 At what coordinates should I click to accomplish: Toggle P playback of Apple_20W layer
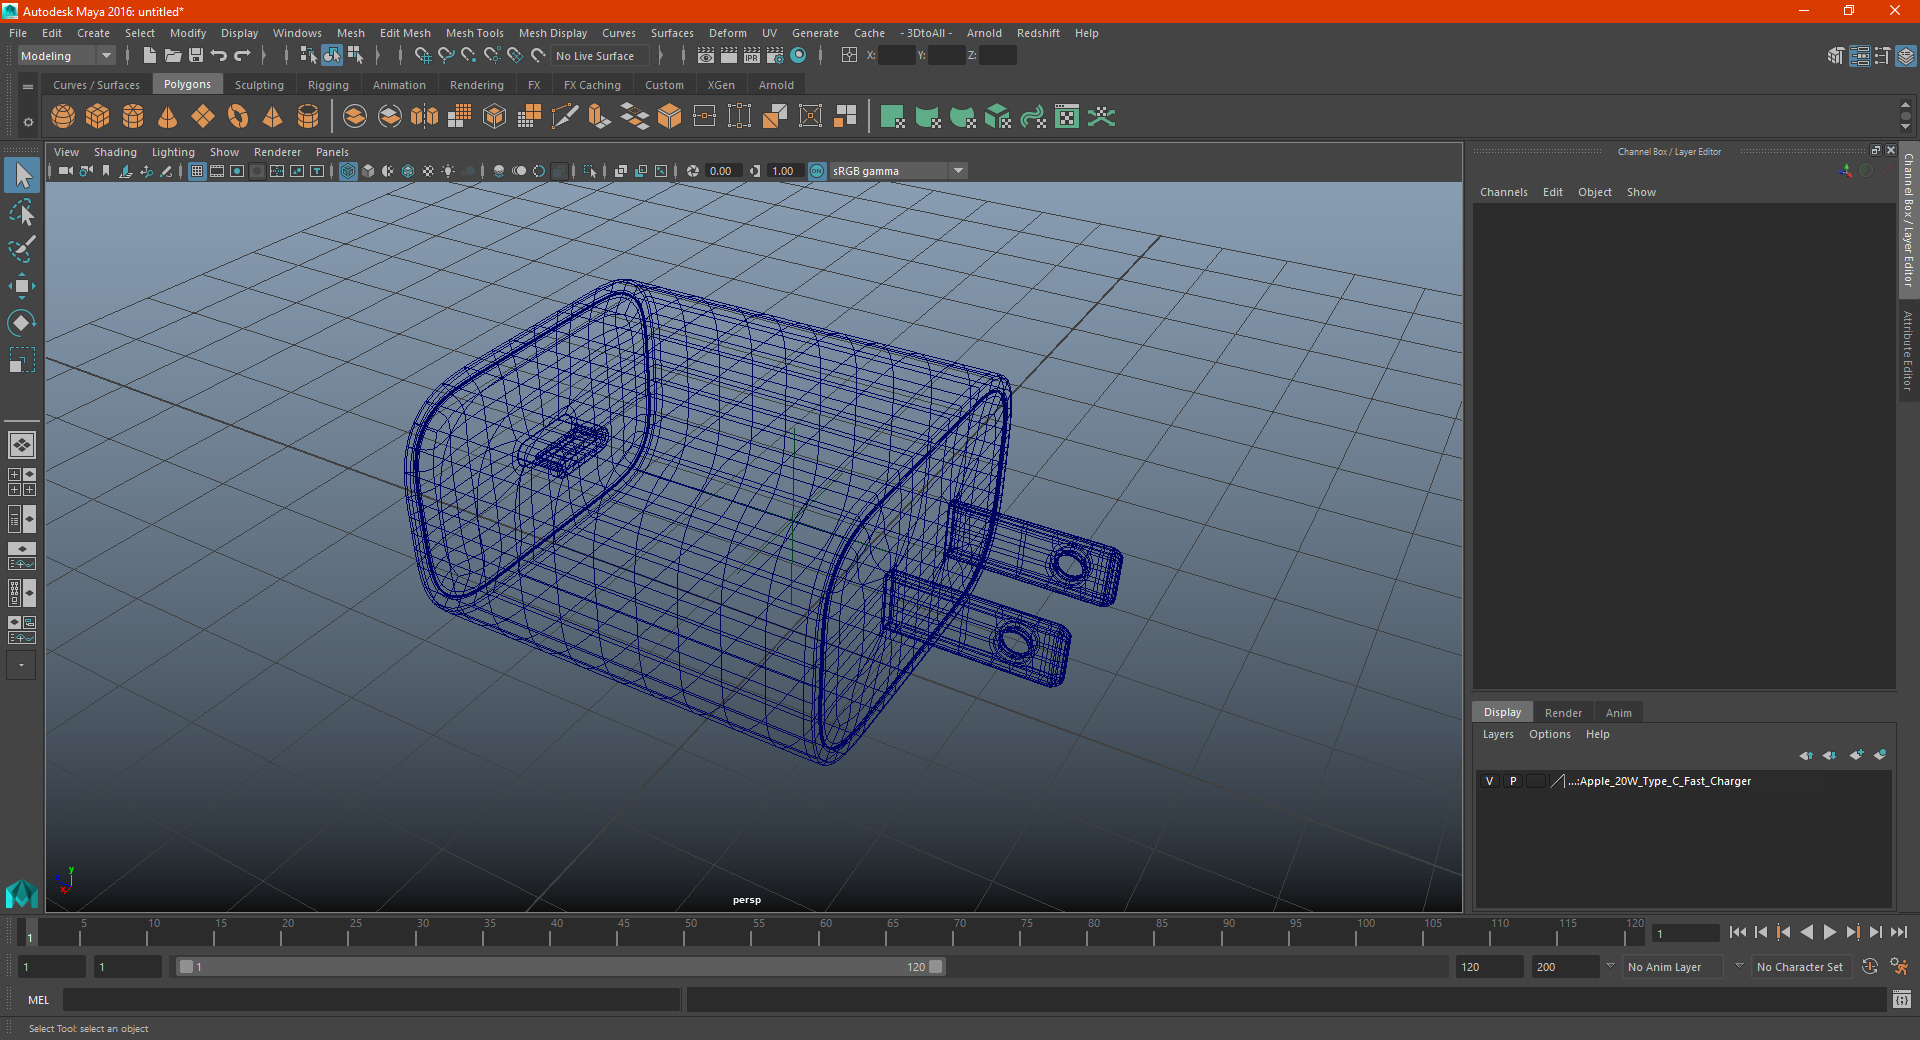(x=1513, y=781)
